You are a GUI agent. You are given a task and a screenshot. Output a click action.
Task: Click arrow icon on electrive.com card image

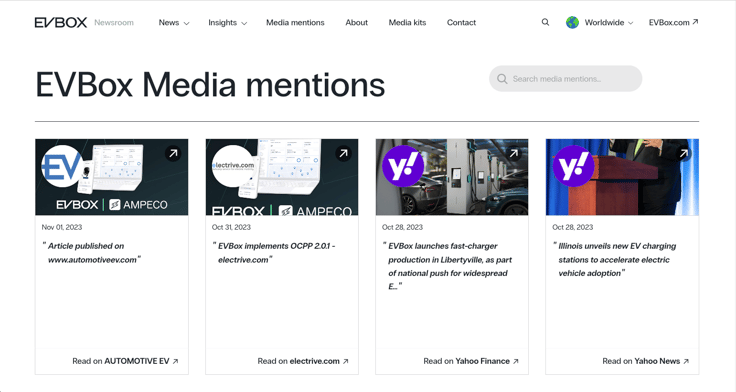tap(344, 153)
